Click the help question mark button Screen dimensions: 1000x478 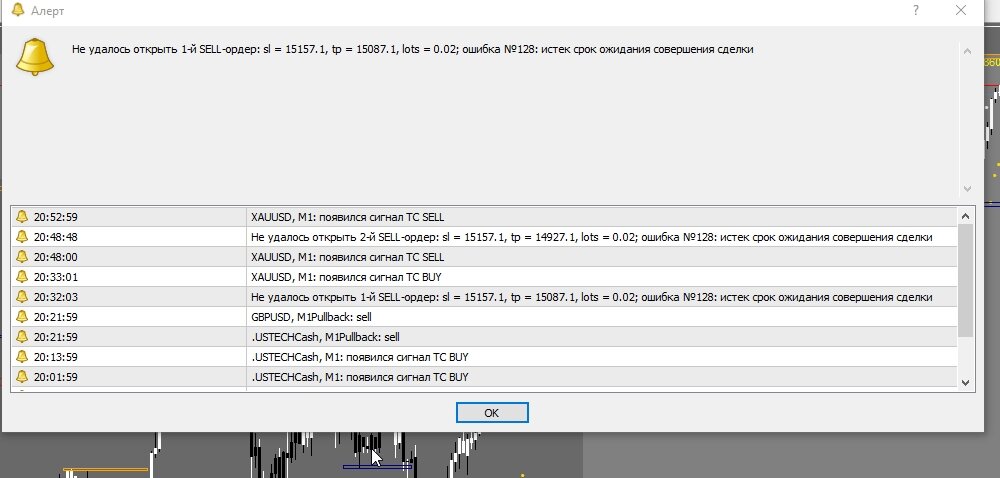pyautogui.click(x=916, y=10)
